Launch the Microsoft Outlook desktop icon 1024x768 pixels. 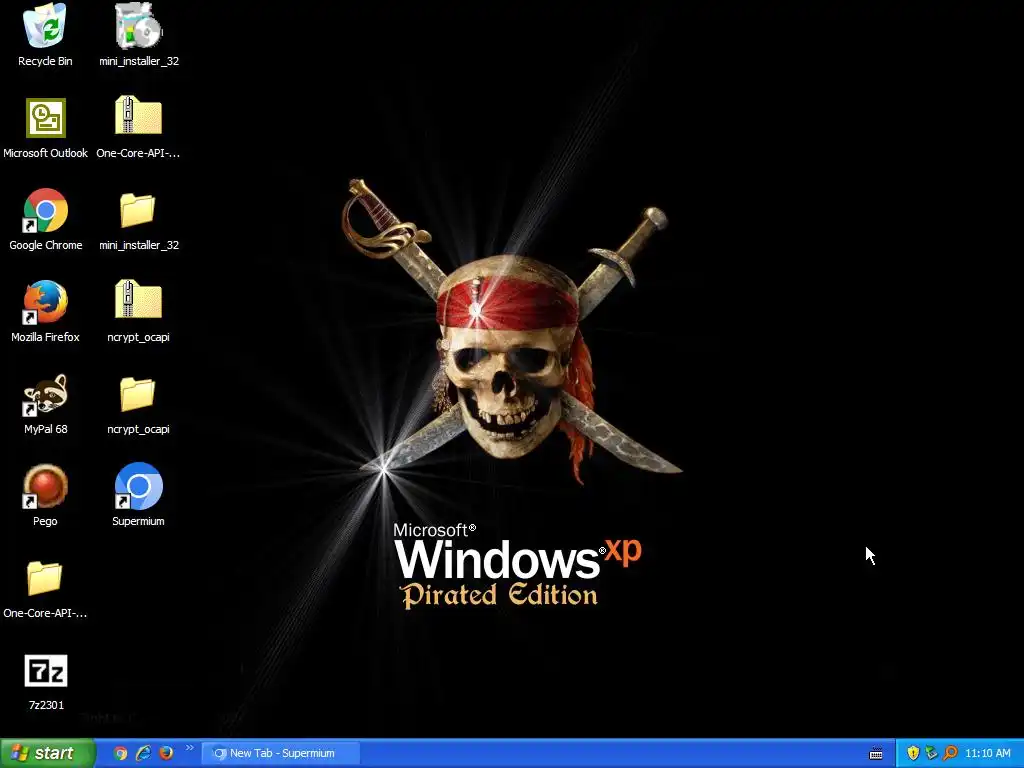[x=46, y=118]
